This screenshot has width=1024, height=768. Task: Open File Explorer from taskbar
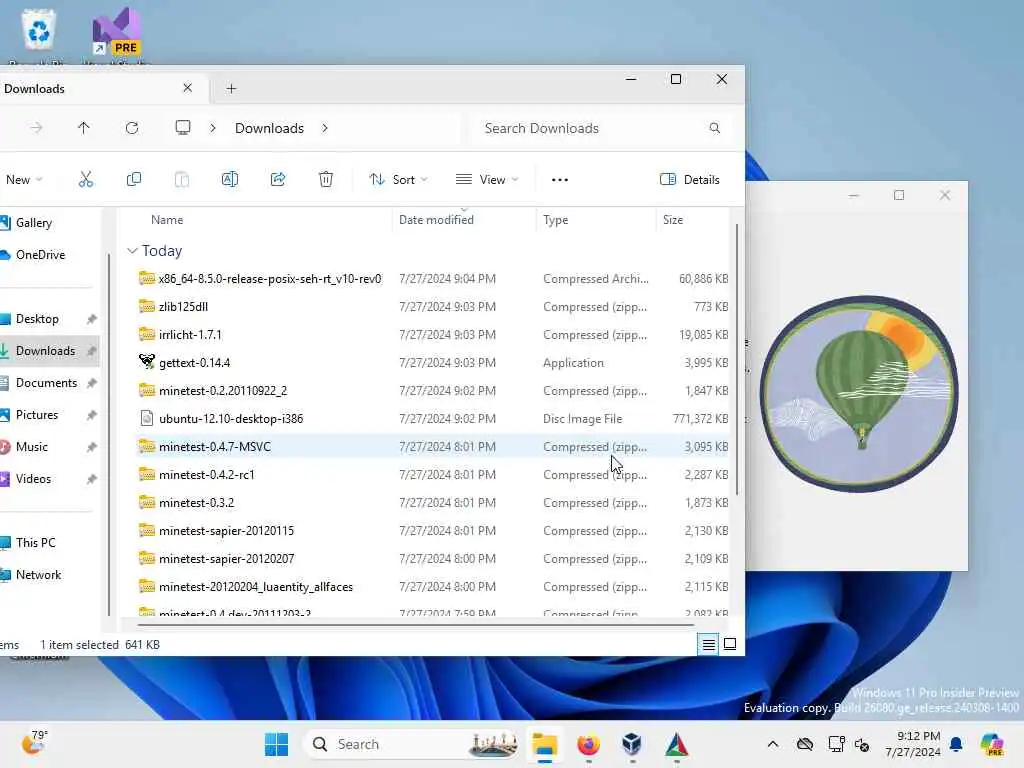[x=544, y=744]
